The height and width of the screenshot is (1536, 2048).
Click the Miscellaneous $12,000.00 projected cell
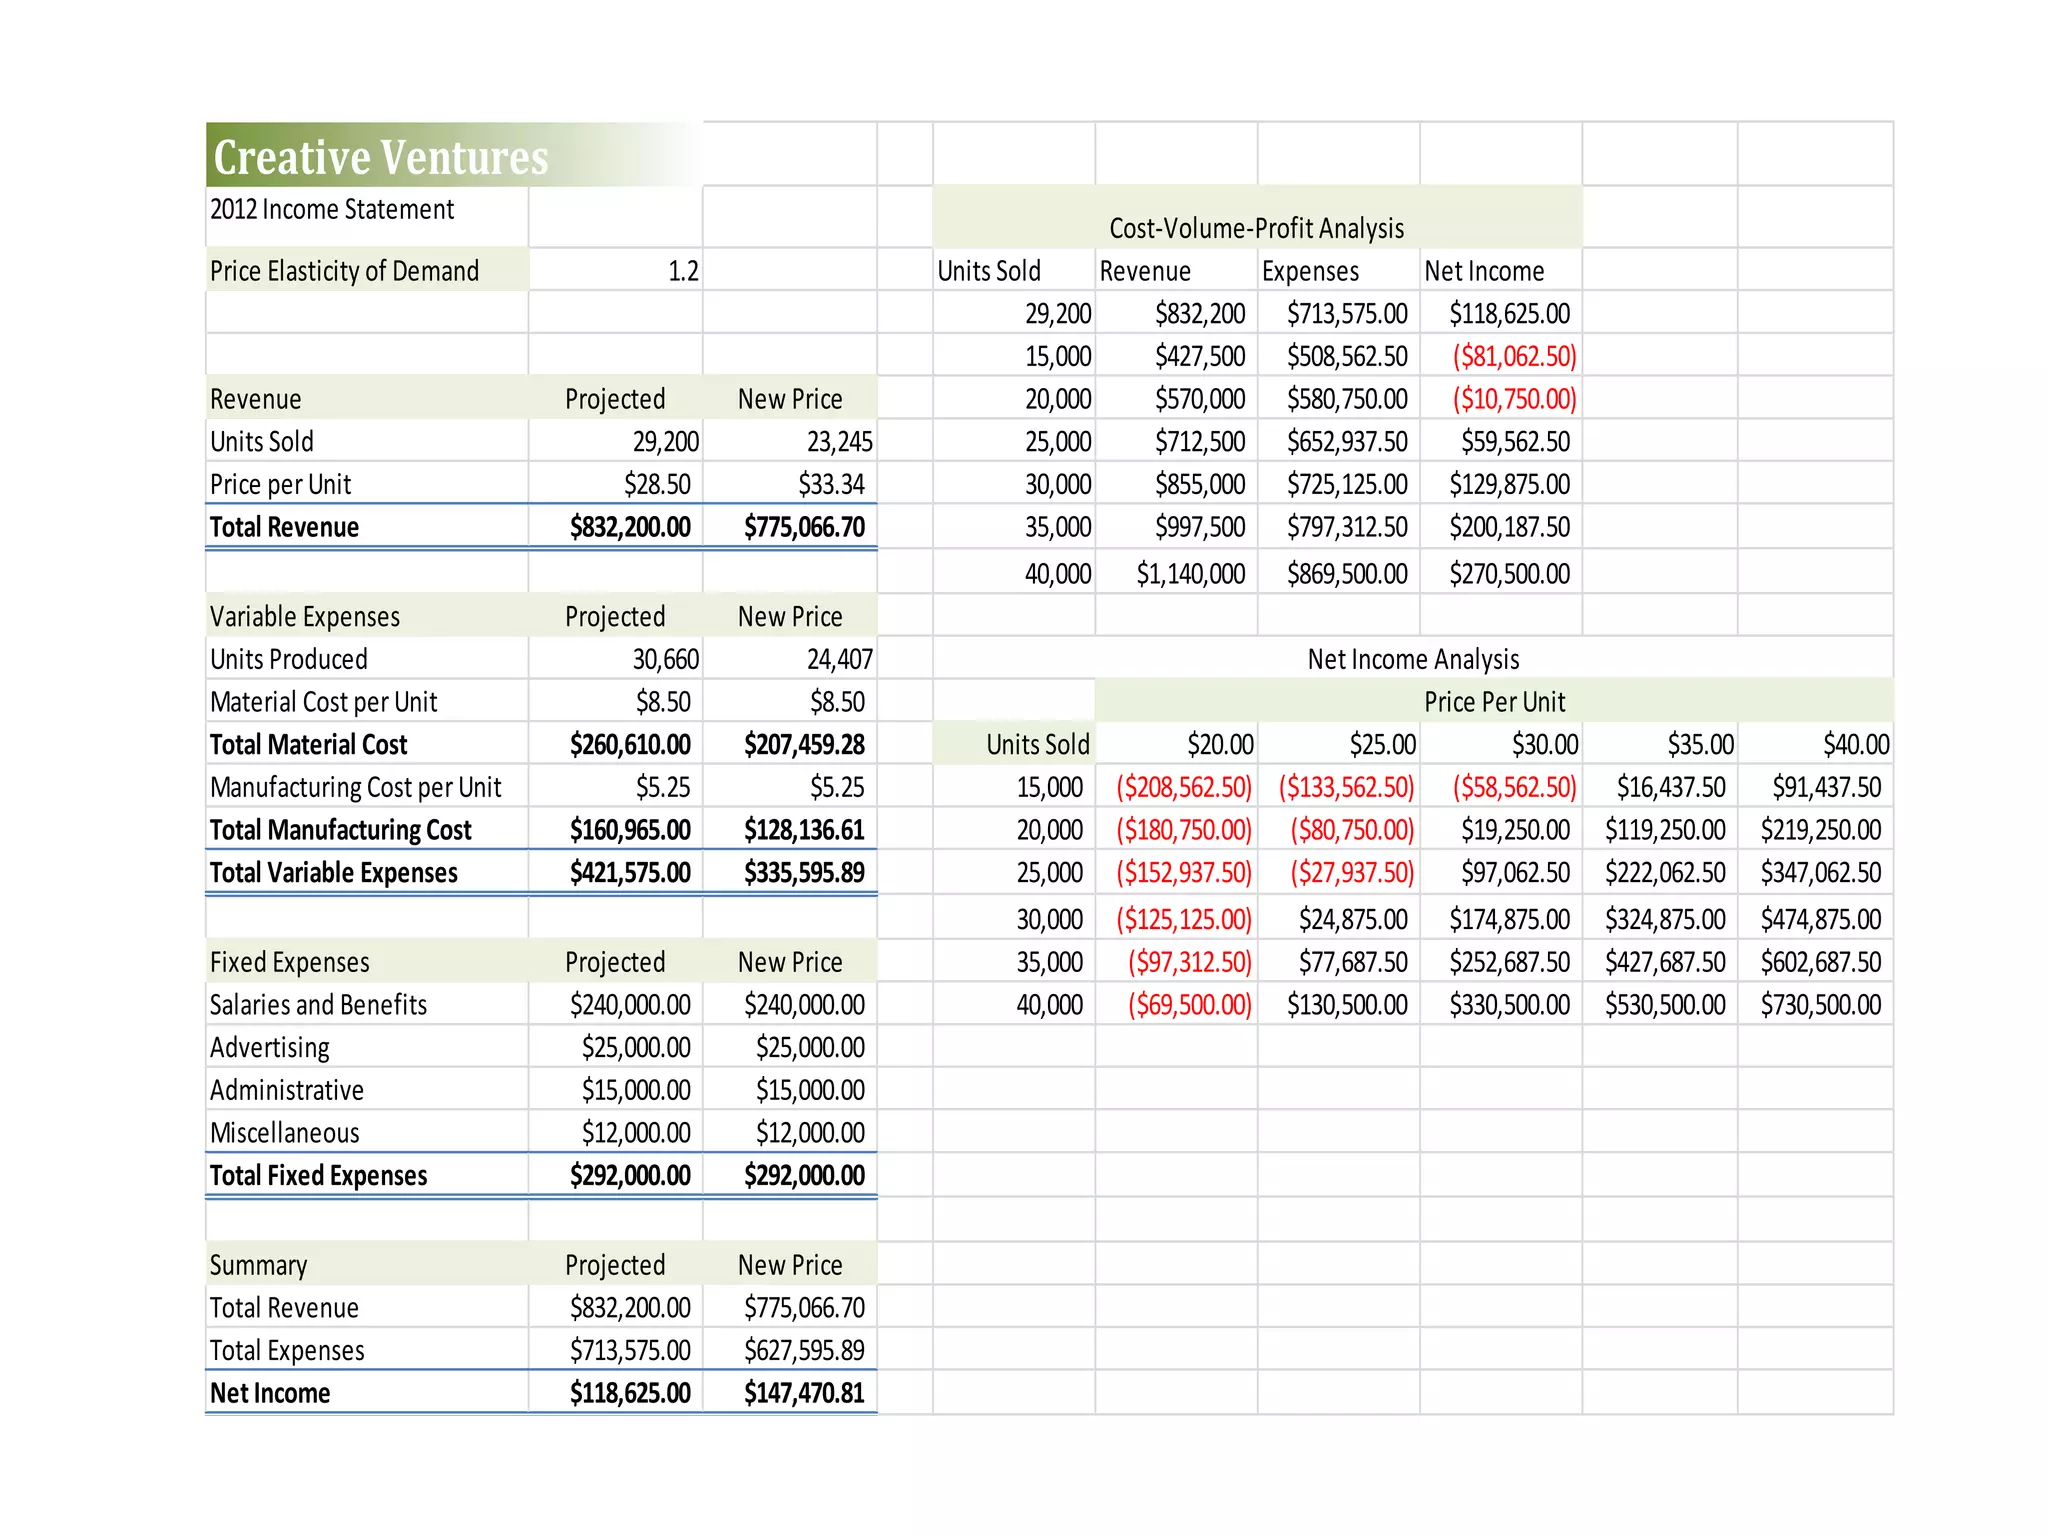click(x=636, y=1133)
